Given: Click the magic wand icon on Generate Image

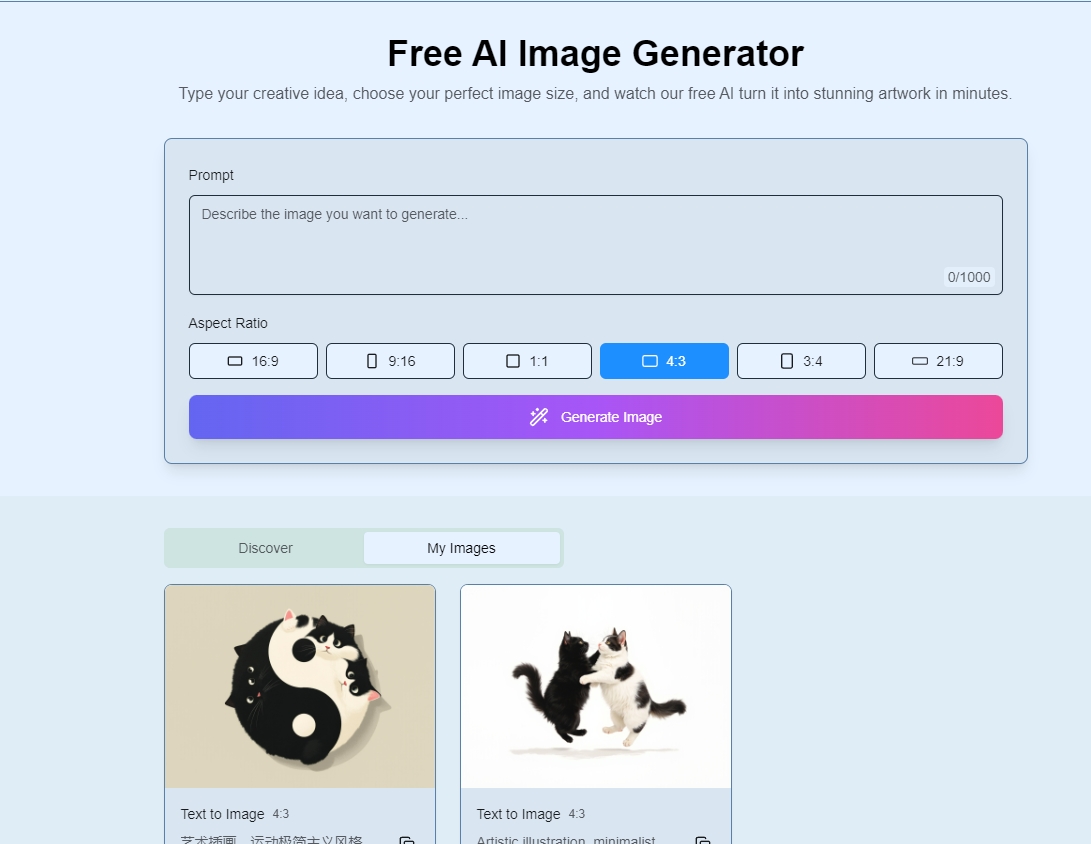Looking at the screenshot, I should 539,417.
